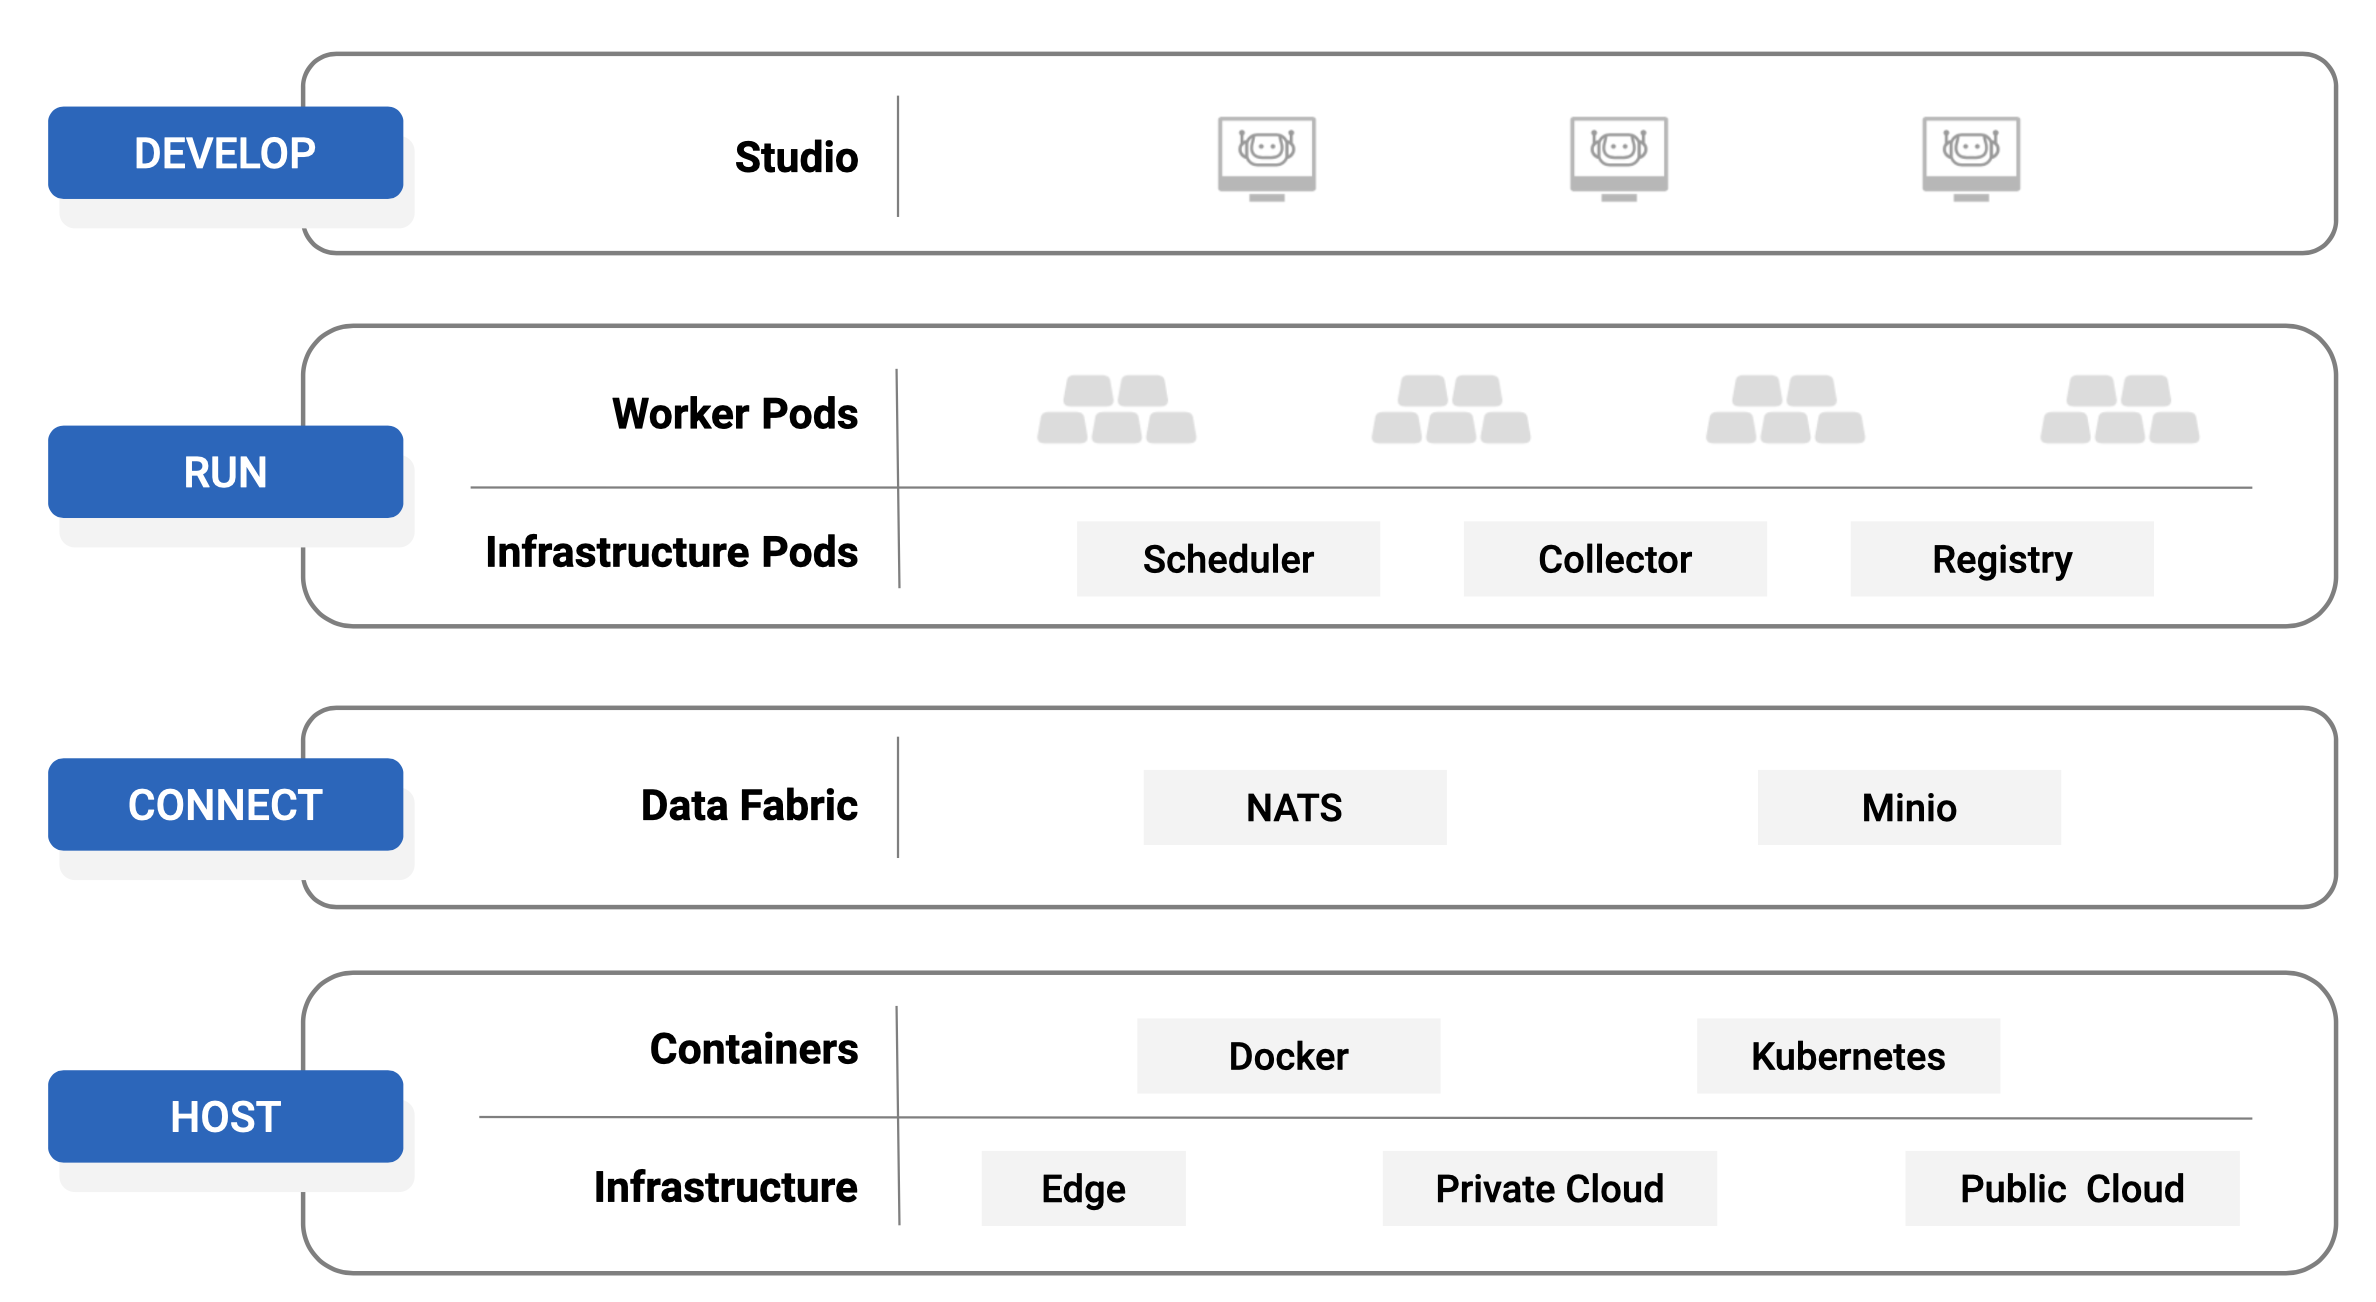Select the first Worker Pods cluster icon
Viewport: 2376px width, 1302px height.
pyautogui.click(x=1116, y=410)
